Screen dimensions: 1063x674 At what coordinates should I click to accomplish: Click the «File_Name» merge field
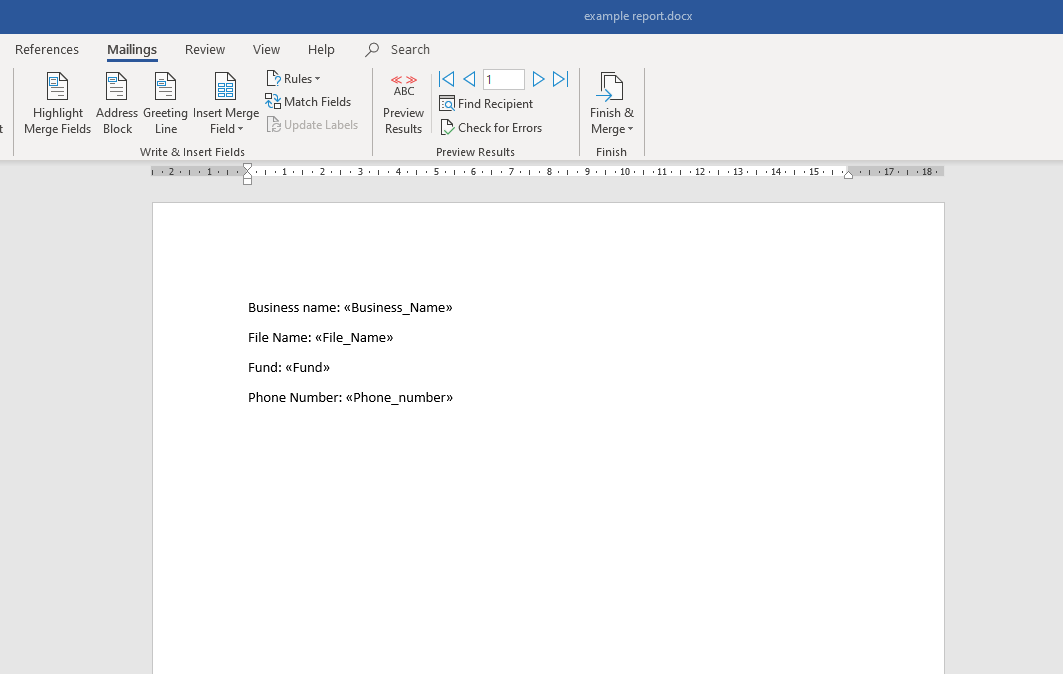(x=354, y=338)
